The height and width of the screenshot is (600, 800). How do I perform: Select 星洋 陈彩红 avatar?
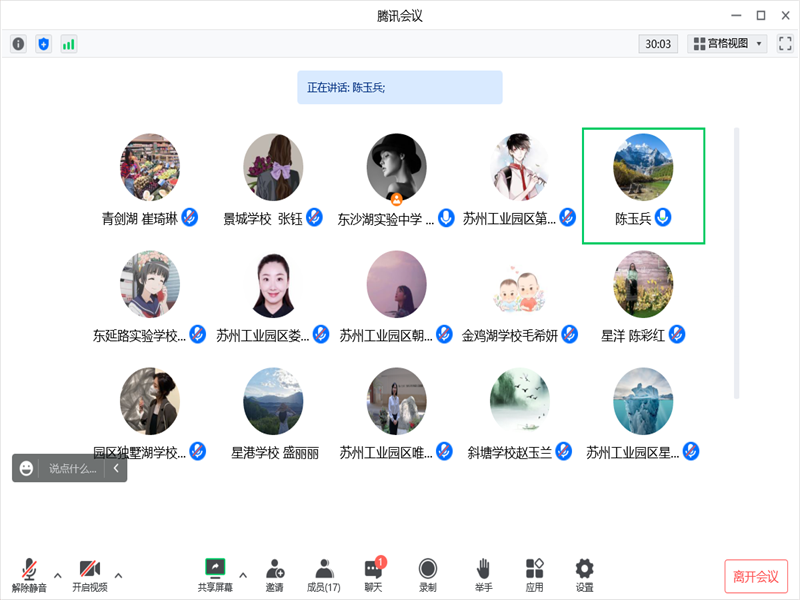pyautogui.click(x=643, y=284)
